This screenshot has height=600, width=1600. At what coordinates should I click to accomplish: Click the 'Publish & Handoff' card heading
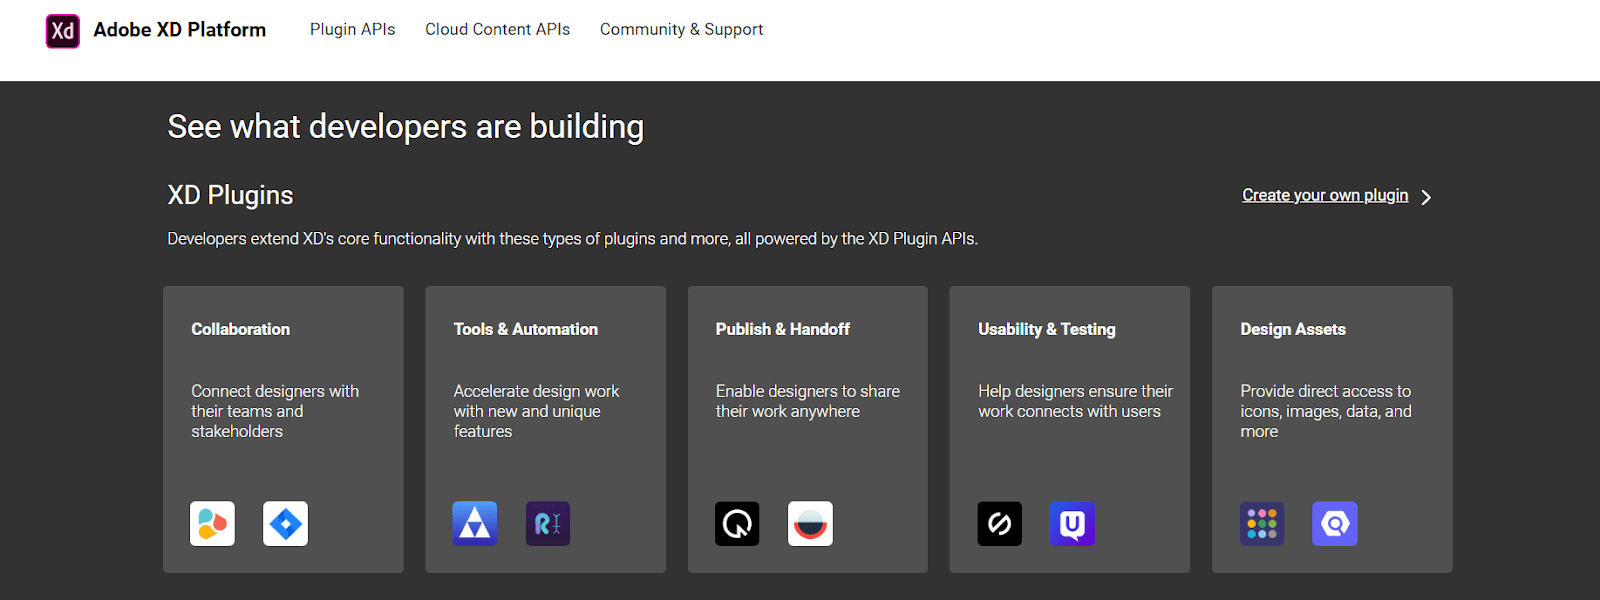point(783,329)
